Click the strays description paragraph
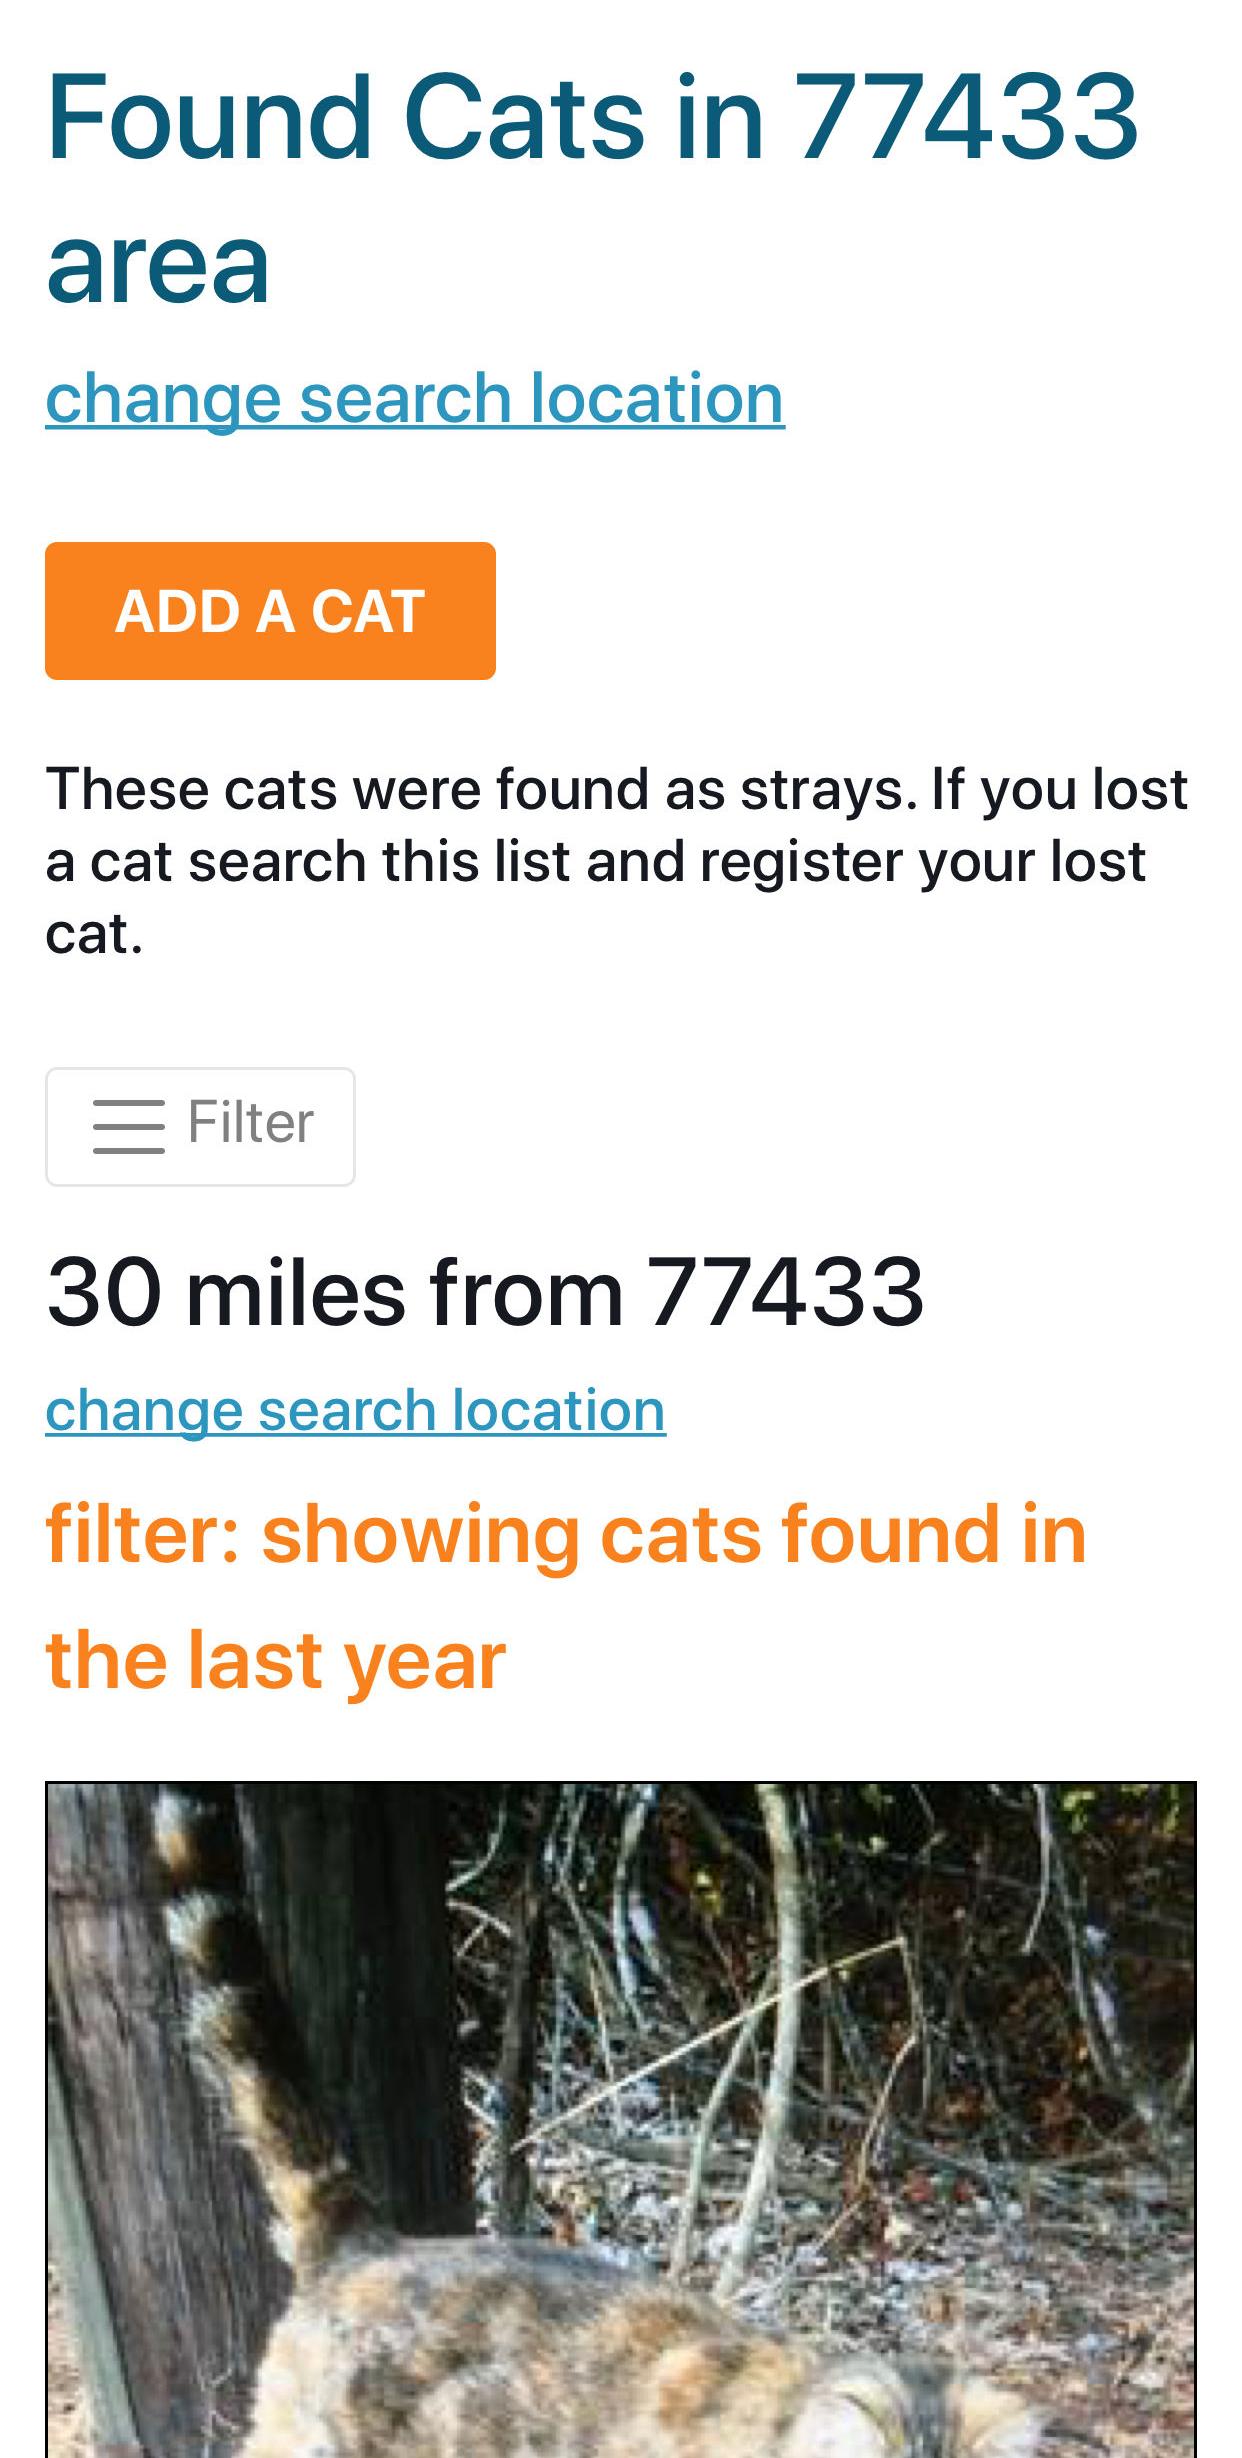The image size is (1242, 2458). click(x=616, y=860)
